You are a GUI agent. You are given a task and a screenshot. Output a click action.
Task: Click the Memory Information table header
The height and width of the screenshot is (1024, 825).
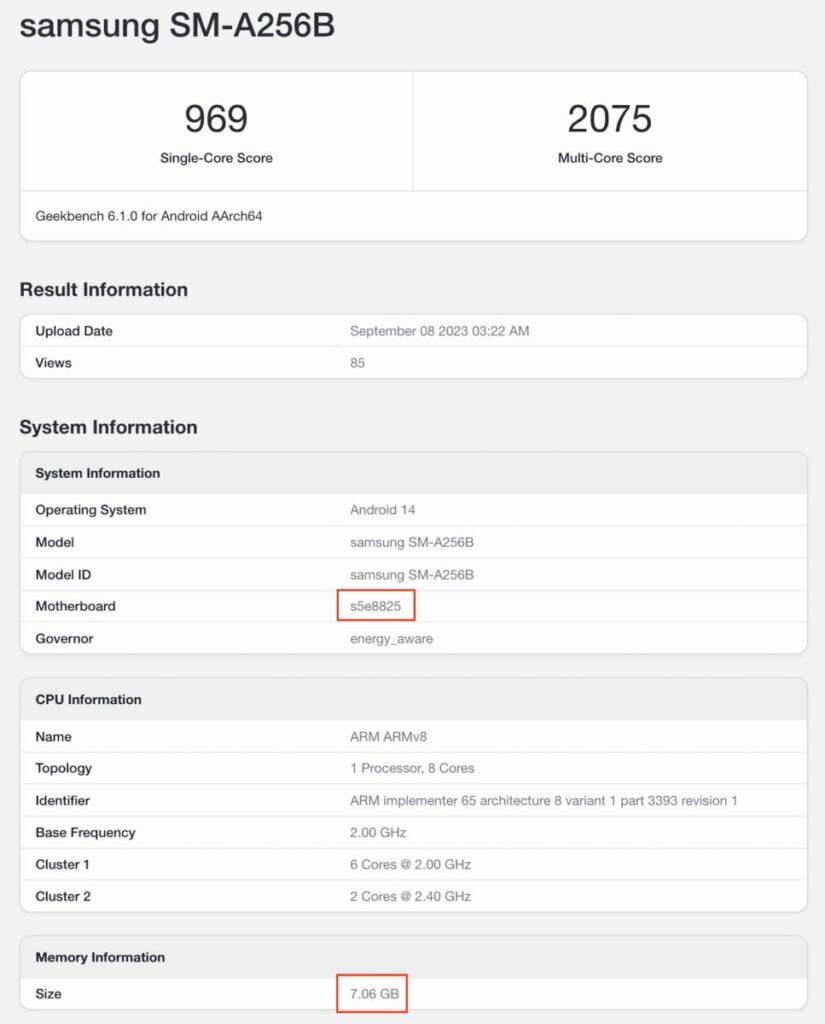(100, 957)
